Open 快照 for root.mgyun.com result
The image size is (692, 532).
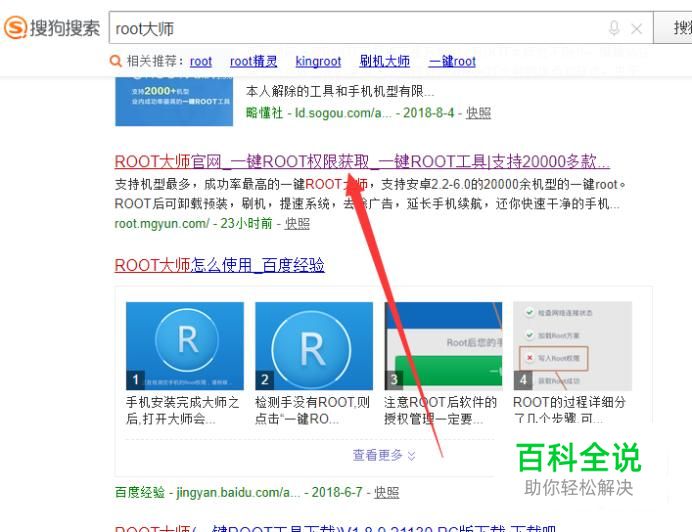(297, 223)
